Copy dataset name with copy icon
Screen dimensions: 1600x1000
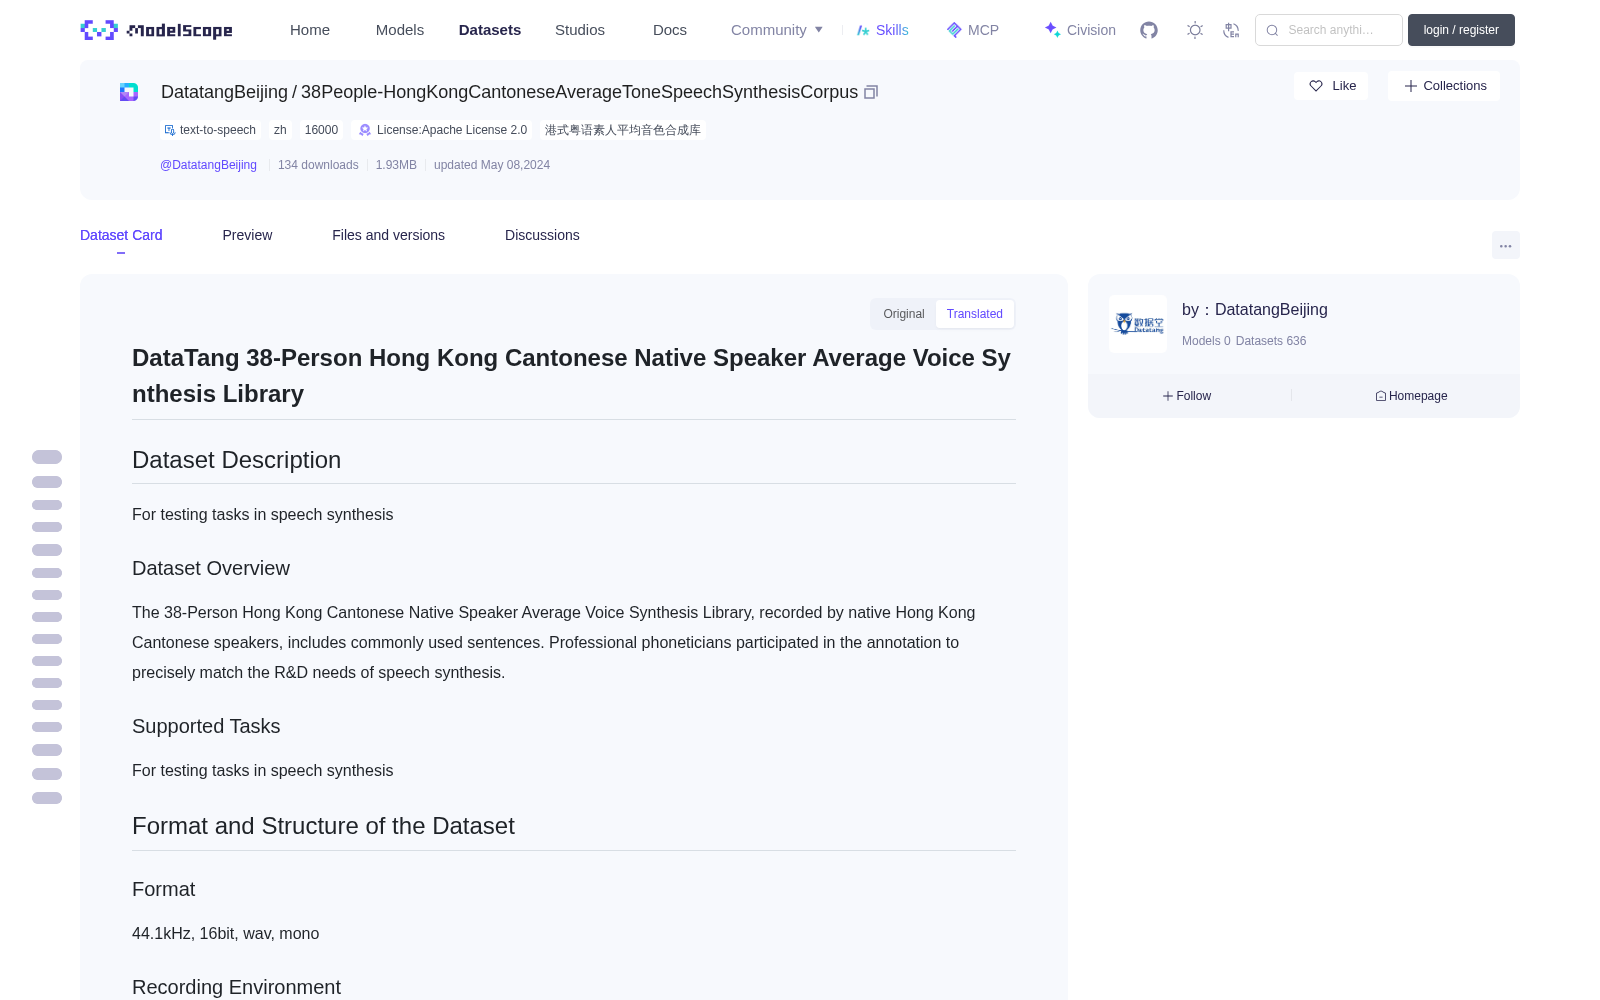click(x=871, y=92)
